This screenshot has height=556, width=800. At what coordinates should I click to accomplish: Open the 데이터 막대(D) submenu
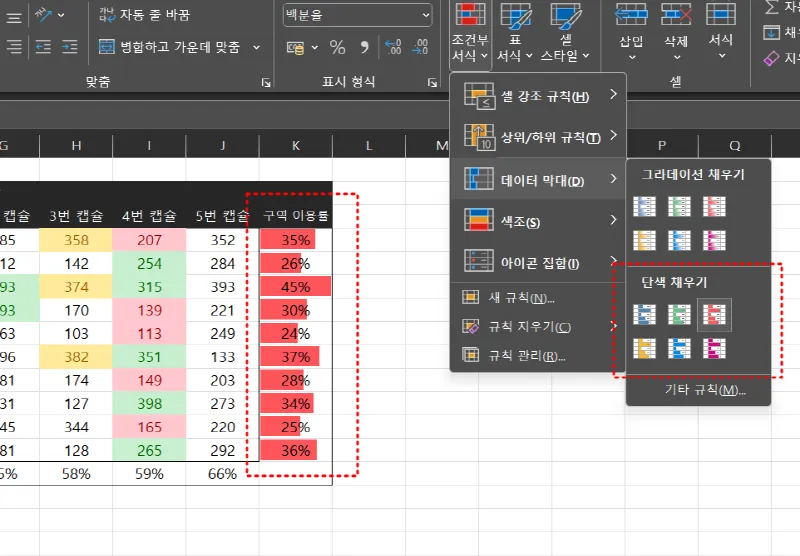pyautogui.click(x=538, y=179)
